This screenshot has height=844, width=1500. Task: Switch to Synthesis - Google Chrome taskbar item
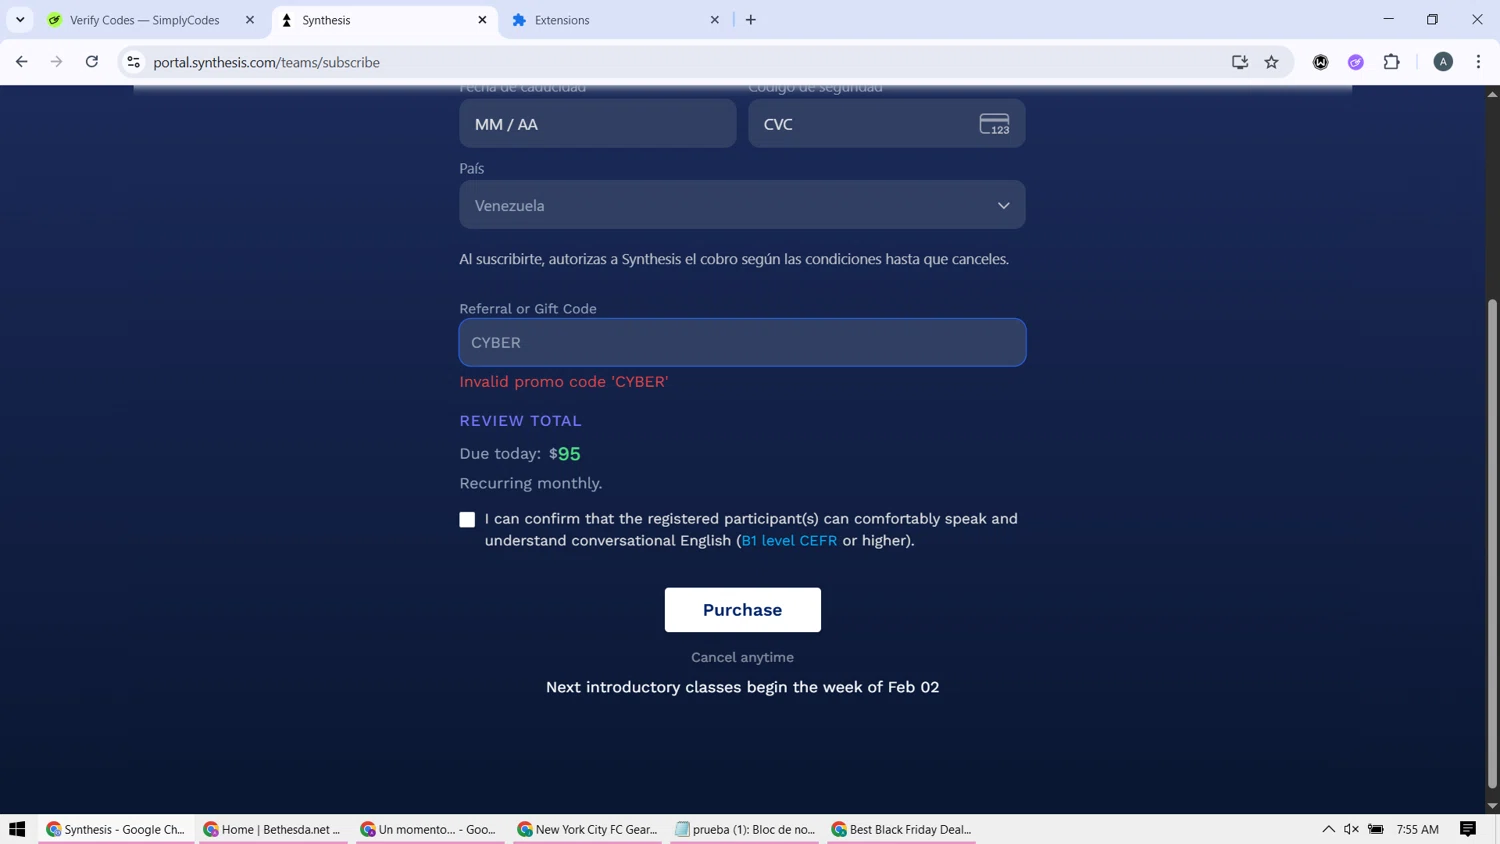[x=116, y=829]
